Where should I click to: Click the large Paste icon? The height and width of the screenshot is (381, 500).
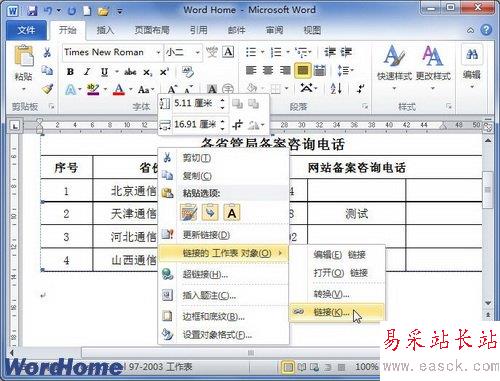24,55
